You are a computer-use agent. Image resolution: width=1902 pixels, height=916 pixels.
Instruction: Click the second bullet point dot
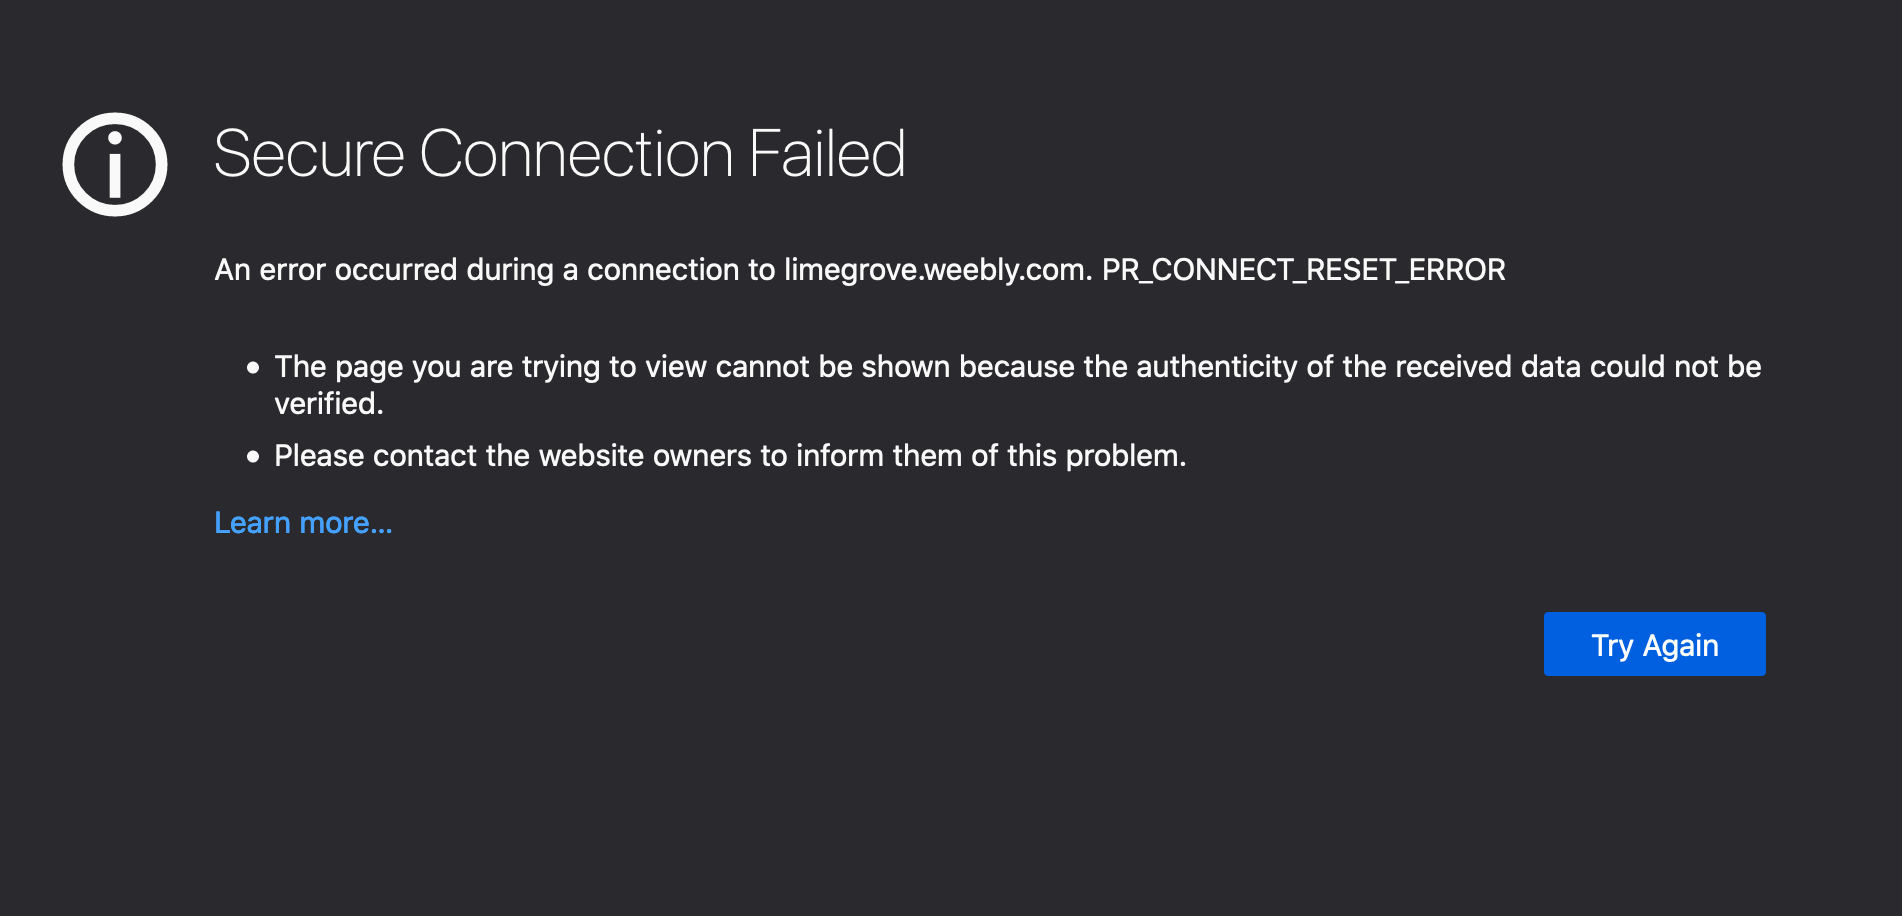[x=253, y=457]
